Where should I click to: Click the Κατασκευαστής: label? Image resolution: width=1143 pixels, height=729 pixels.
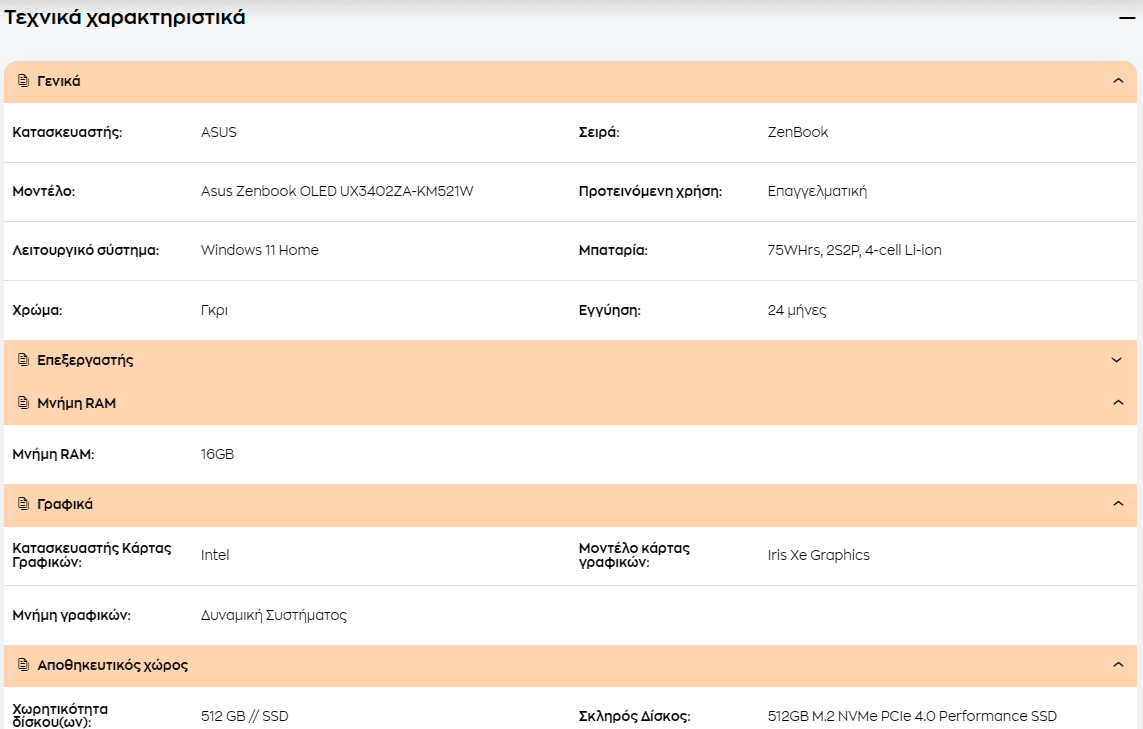click(x=67, y=132)
